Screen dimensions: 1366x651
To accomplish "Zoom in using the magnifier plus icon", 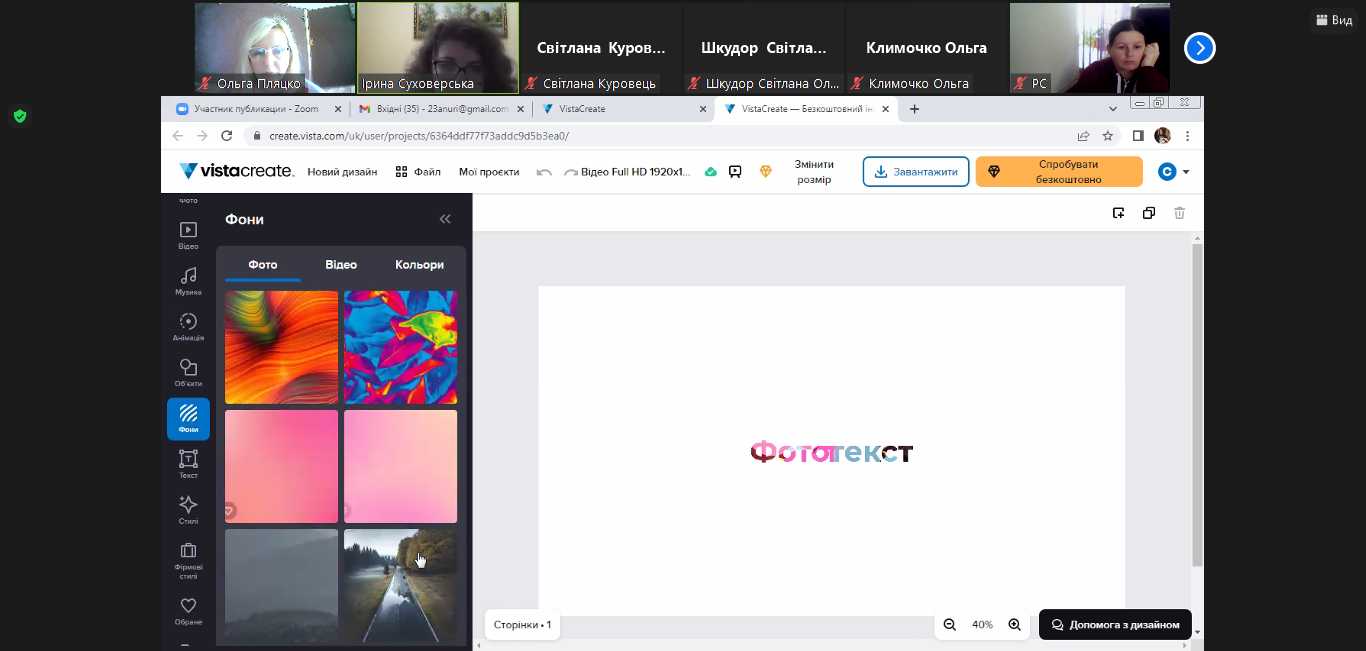I will (x=1014, y=625).
